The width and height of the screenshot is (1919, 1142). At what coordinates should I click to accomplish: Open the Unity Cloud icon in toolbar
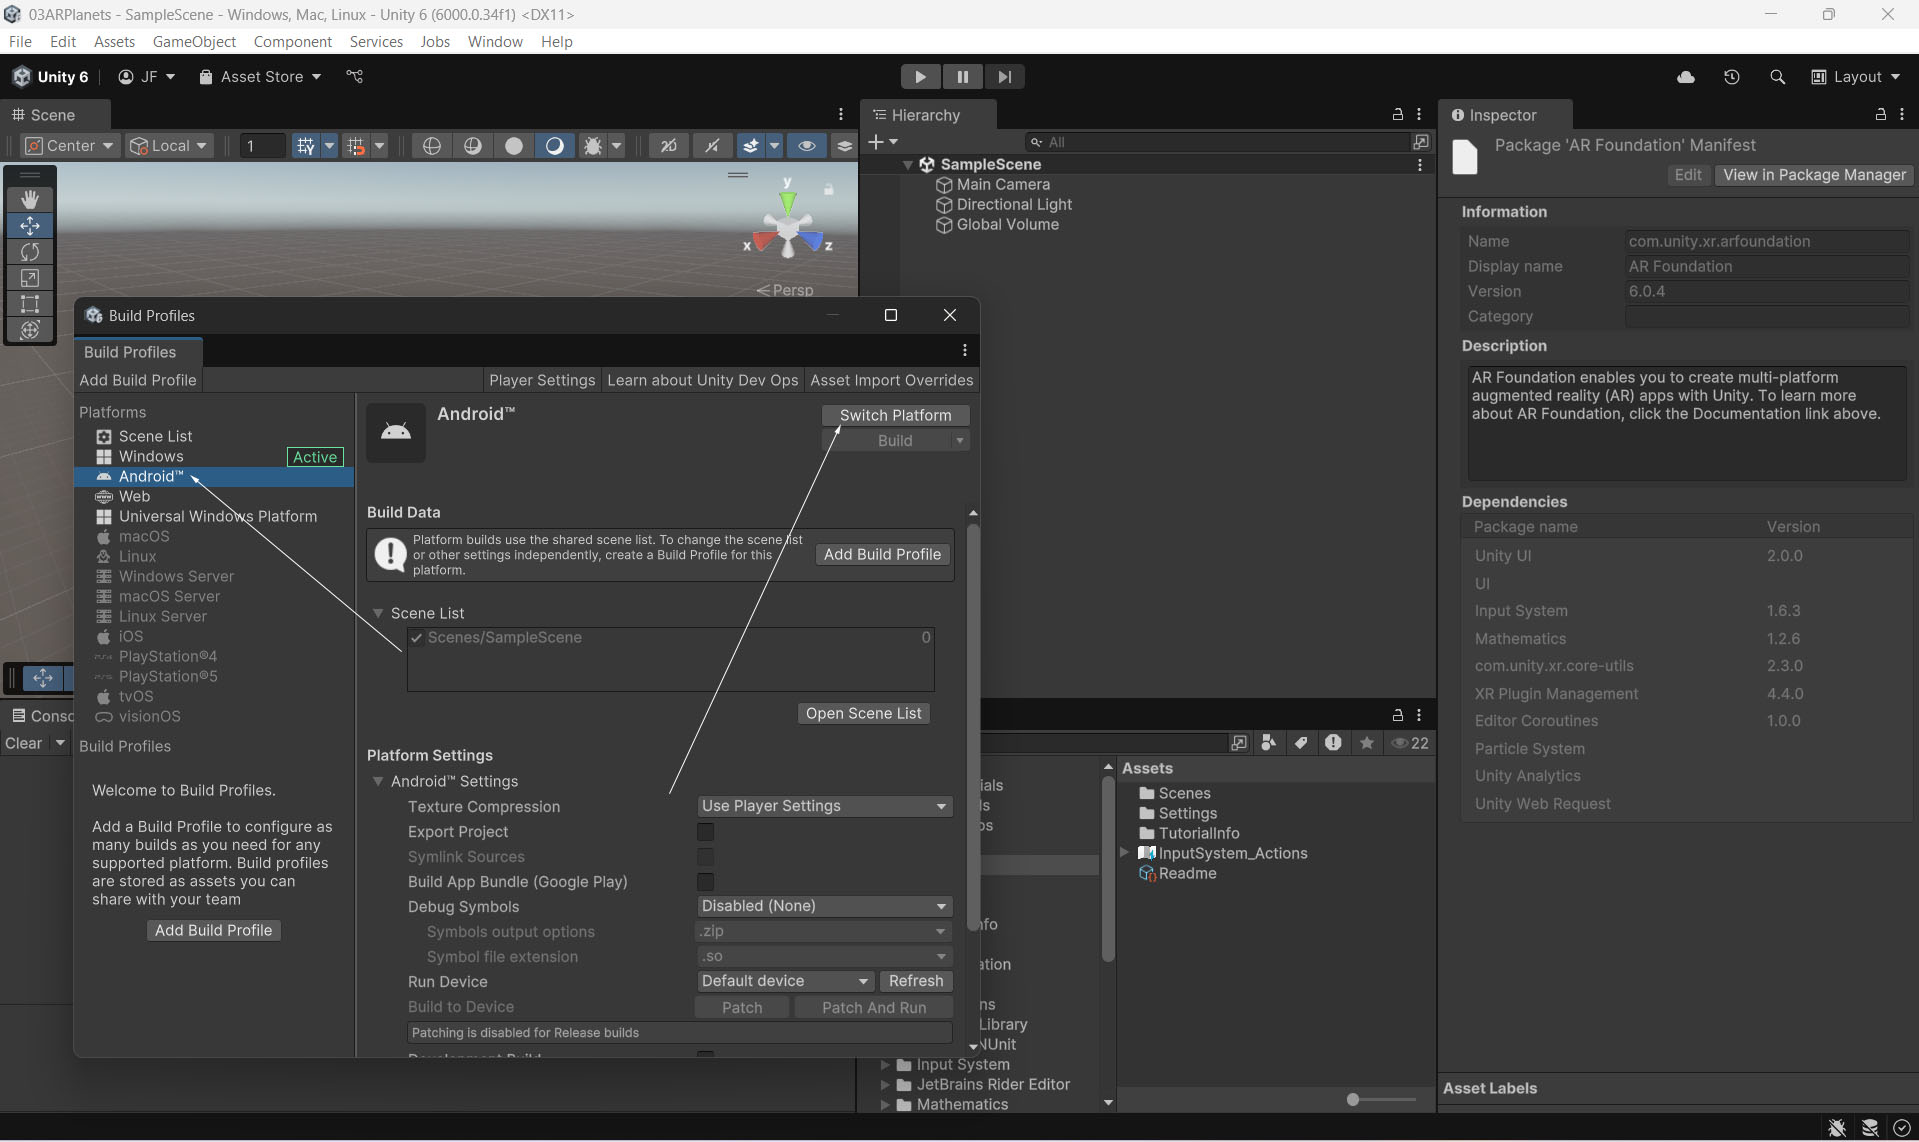[1685, 77]
